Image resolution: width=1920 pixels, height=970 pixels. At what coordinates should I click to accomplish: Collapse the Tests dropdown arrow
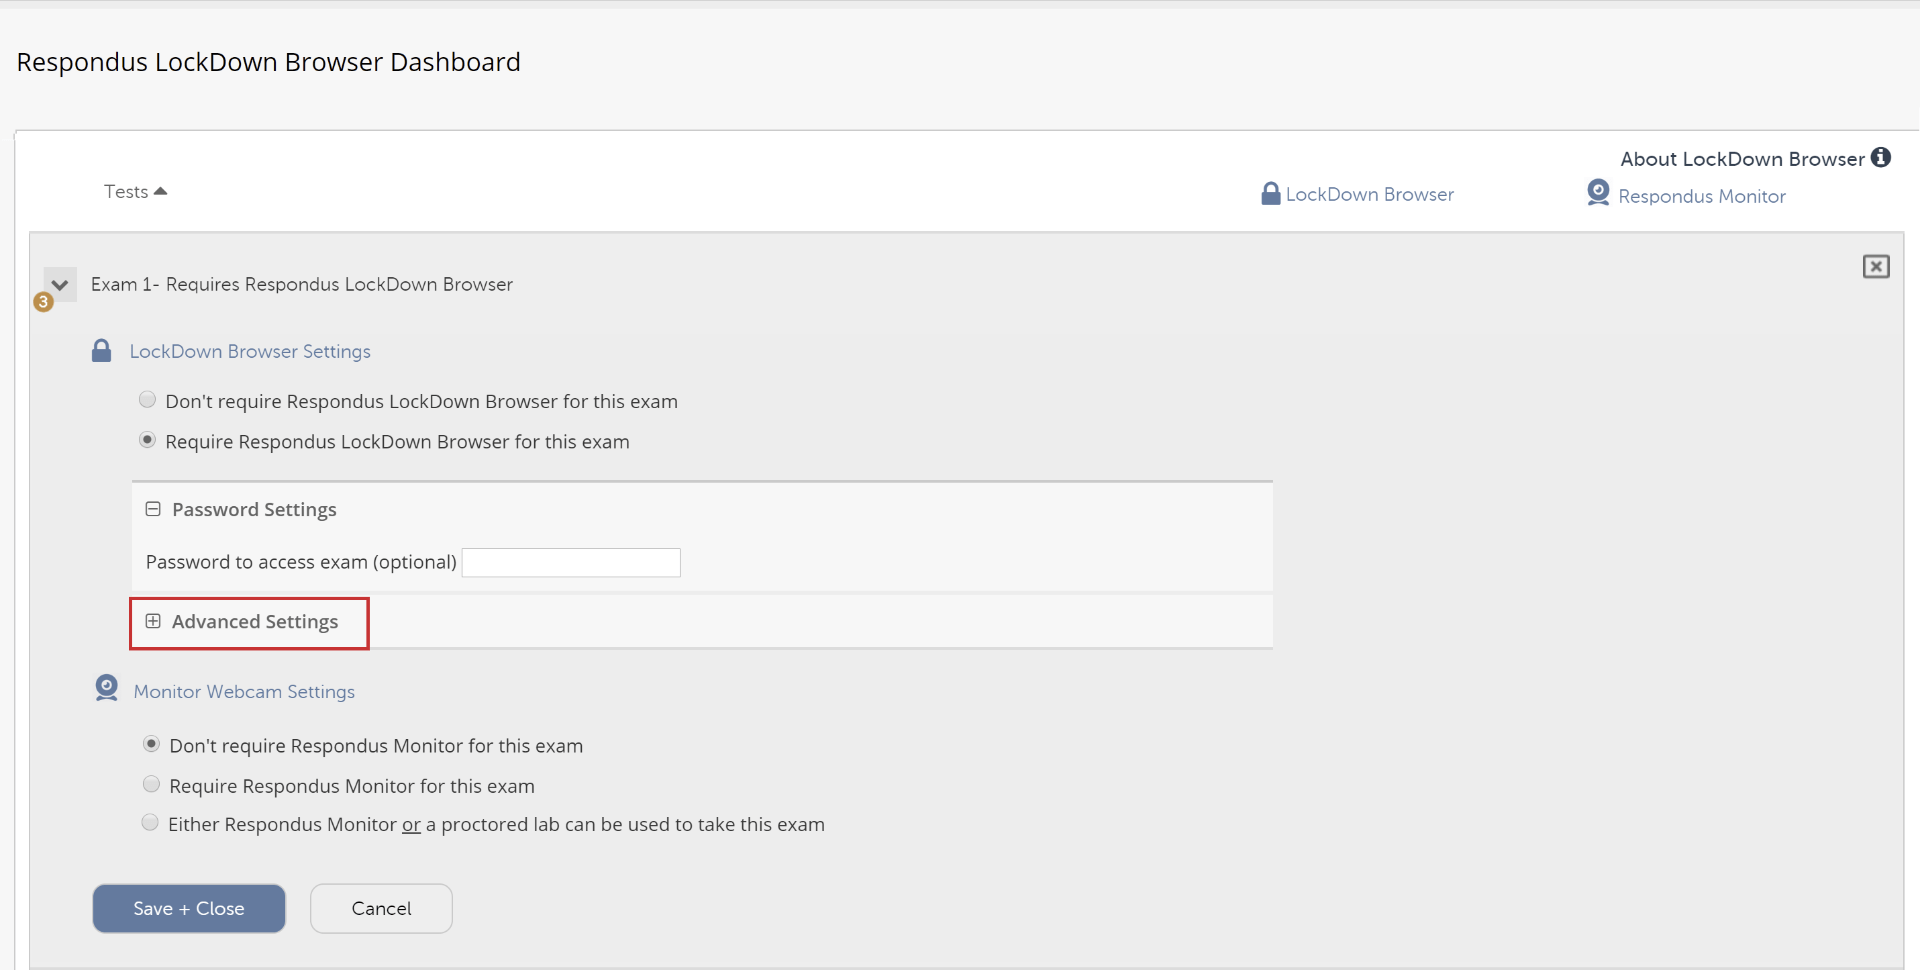tap(162, 190)
